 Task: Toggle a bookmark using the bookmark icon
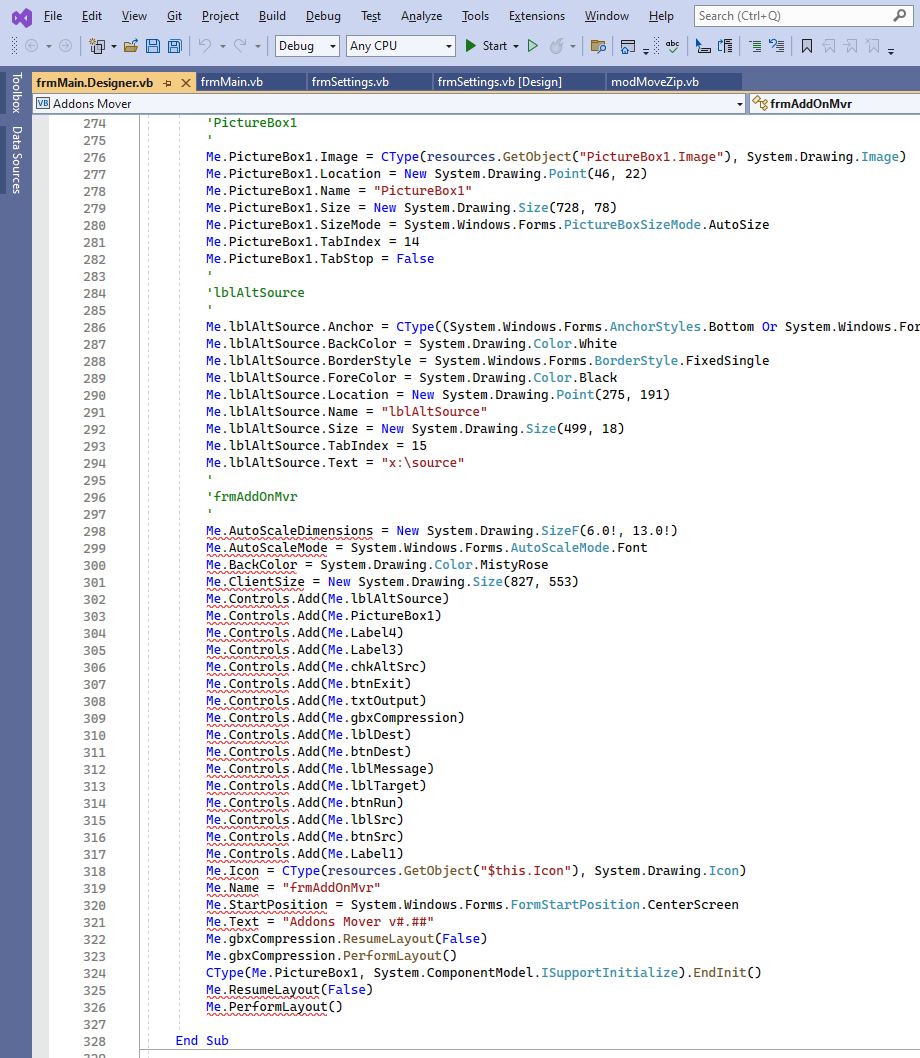point(807,46)
